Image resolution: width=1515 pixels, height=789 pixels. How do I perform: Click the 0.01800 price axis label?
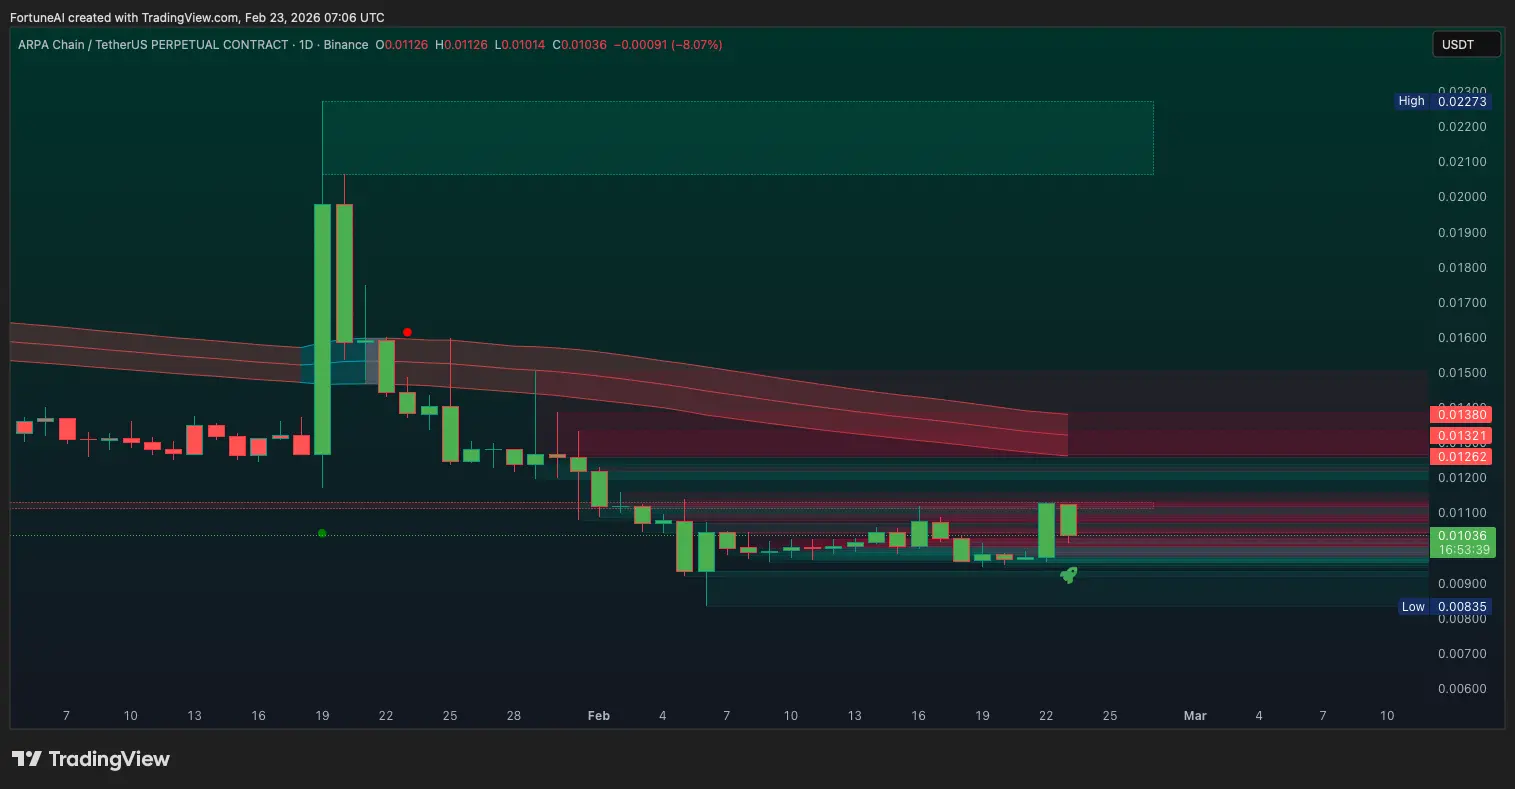1462,268
